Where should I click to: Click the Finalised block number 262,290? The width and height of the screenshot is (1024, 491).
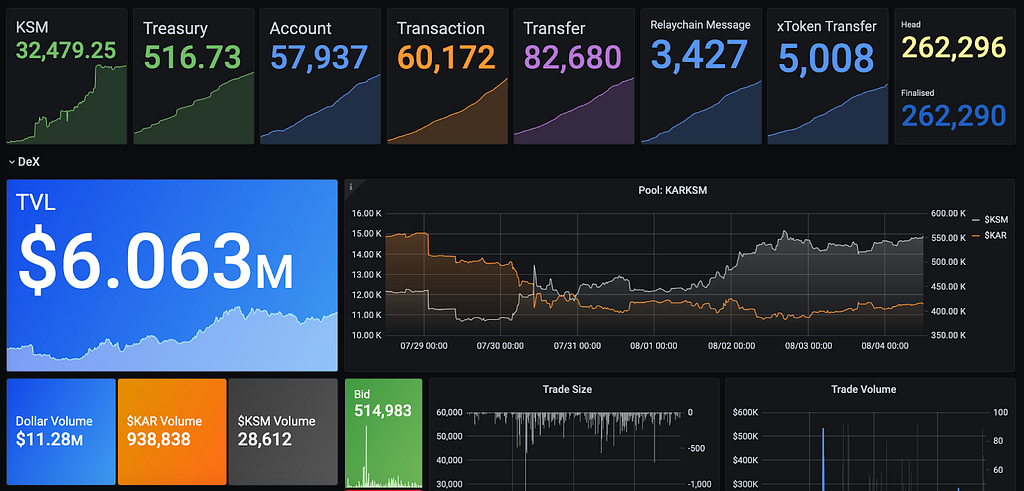coord(953,116)
